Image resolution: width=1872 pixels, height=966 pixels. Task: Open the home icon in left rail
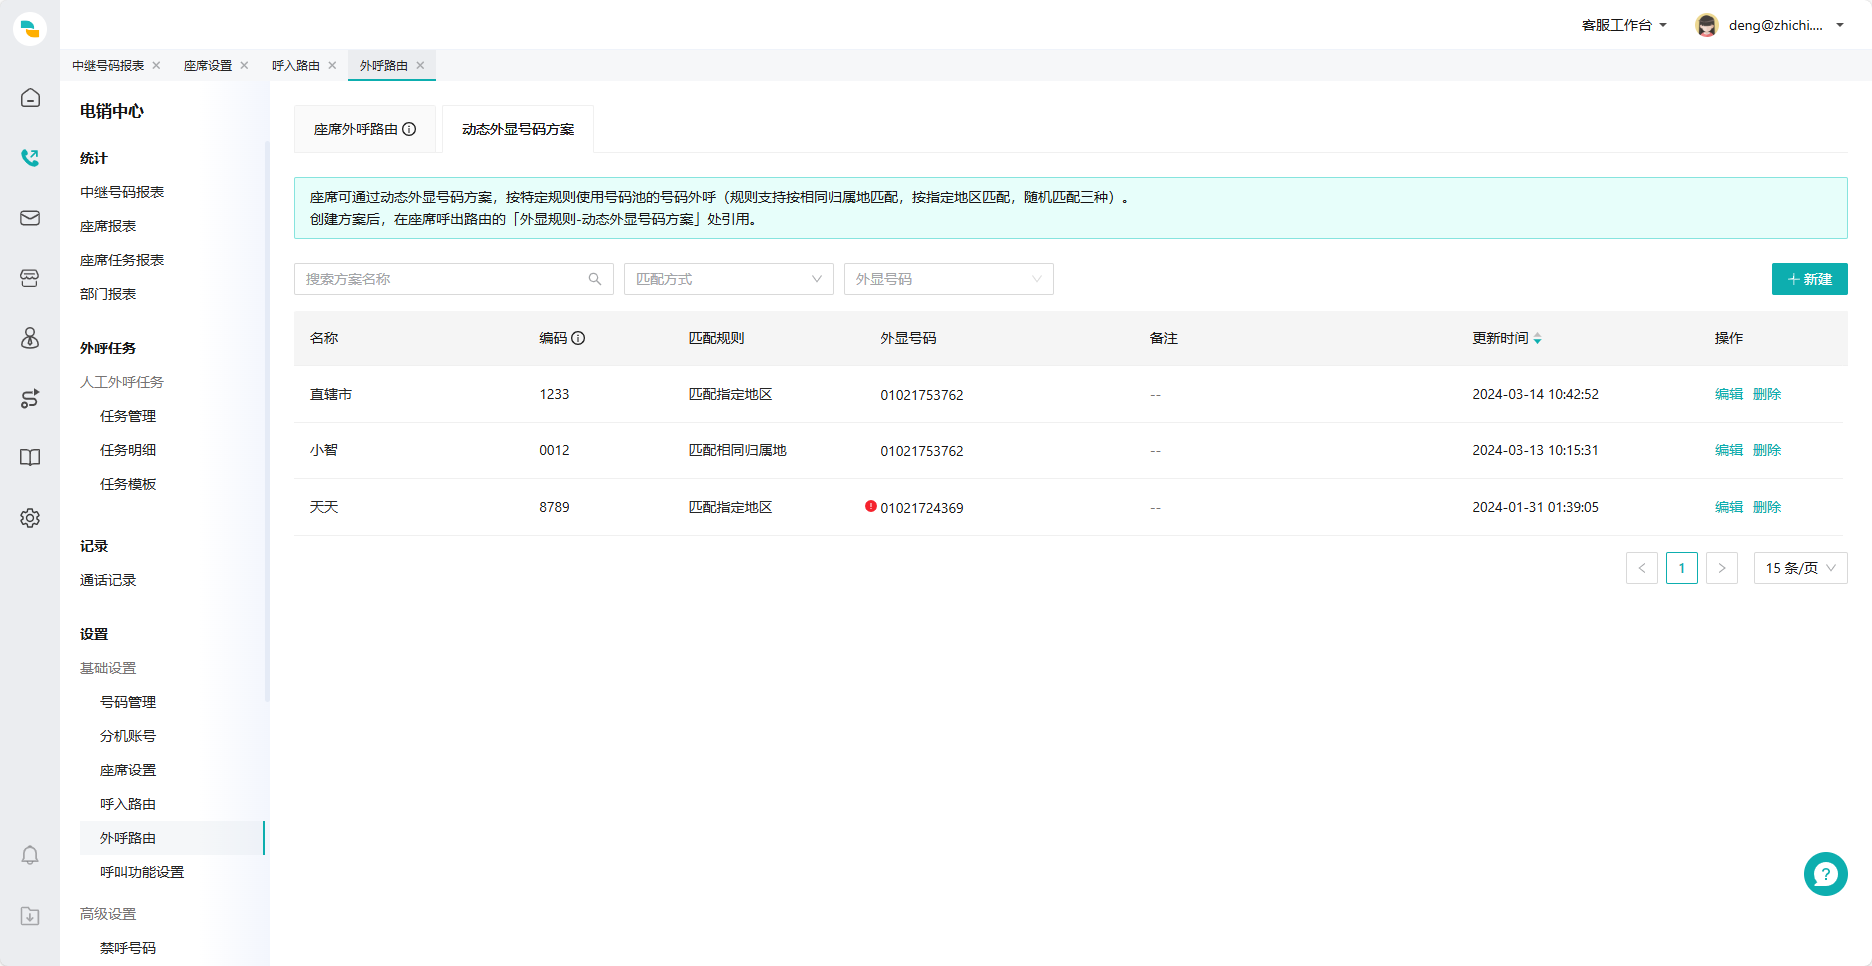(x=30, y=98)
